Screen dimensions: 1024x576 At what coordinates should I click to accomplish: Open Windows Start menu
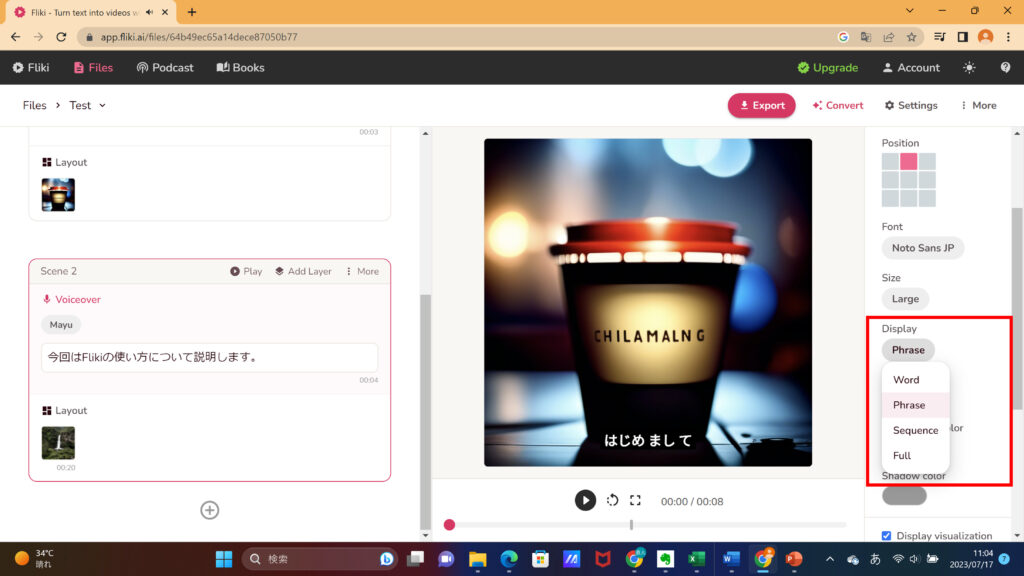pyautogui.click(x=224, y=559)
